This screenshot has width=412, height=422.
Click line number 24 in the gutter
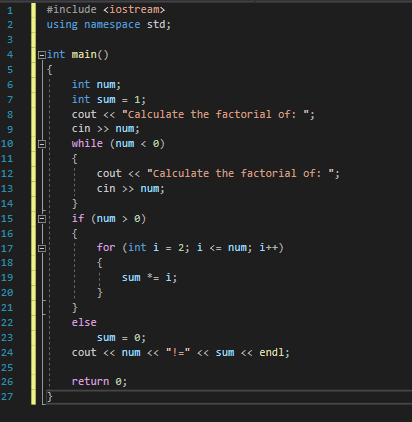point(7,353)
